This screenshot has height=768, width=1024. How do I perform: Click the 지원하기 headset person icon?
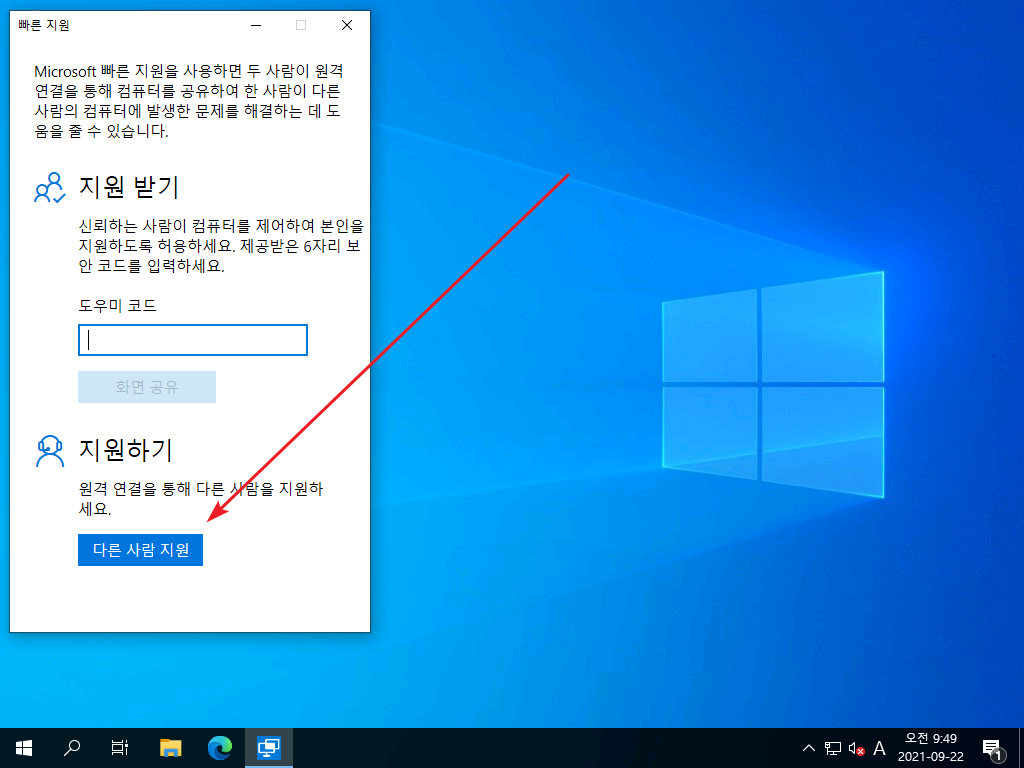point(50,451)
